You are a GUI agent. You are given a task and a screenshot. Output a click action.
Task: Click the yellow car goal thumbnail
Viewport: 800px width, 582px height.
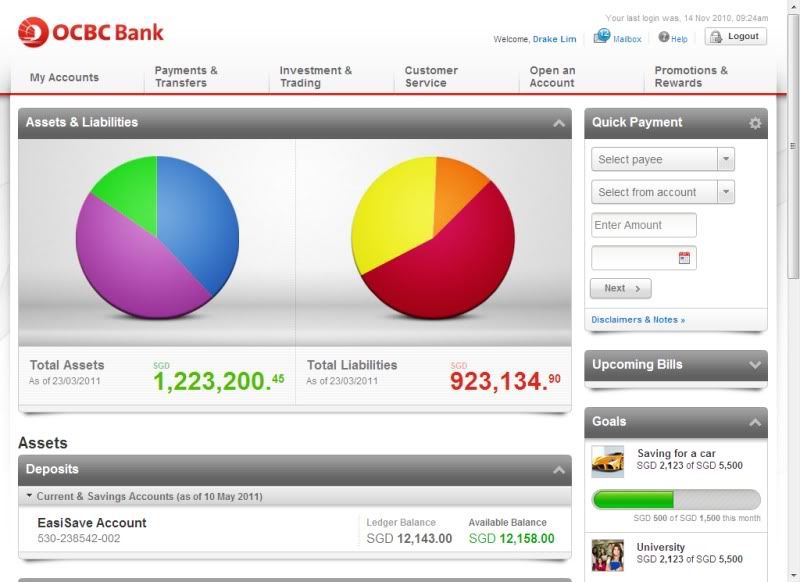coord(608,462)
